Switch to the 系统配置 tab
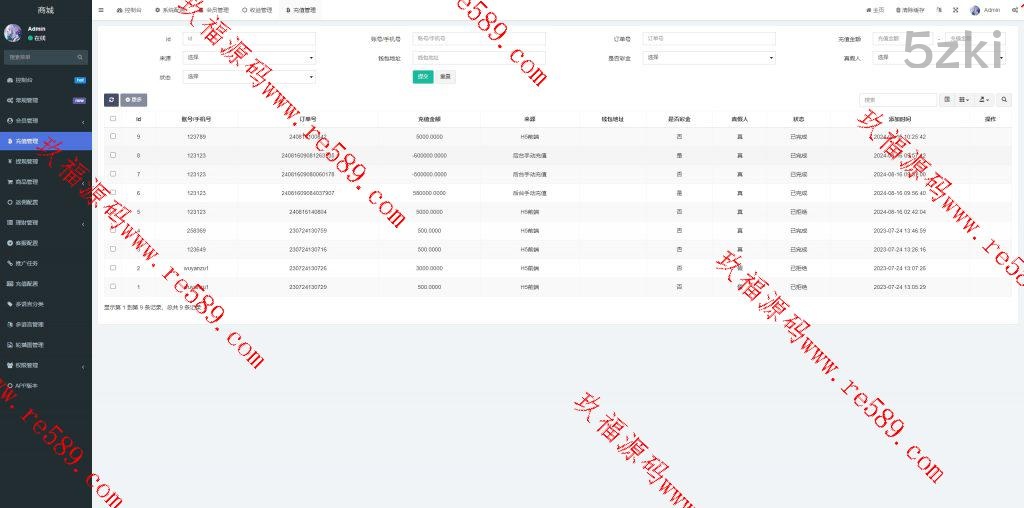 pos(168,10)
